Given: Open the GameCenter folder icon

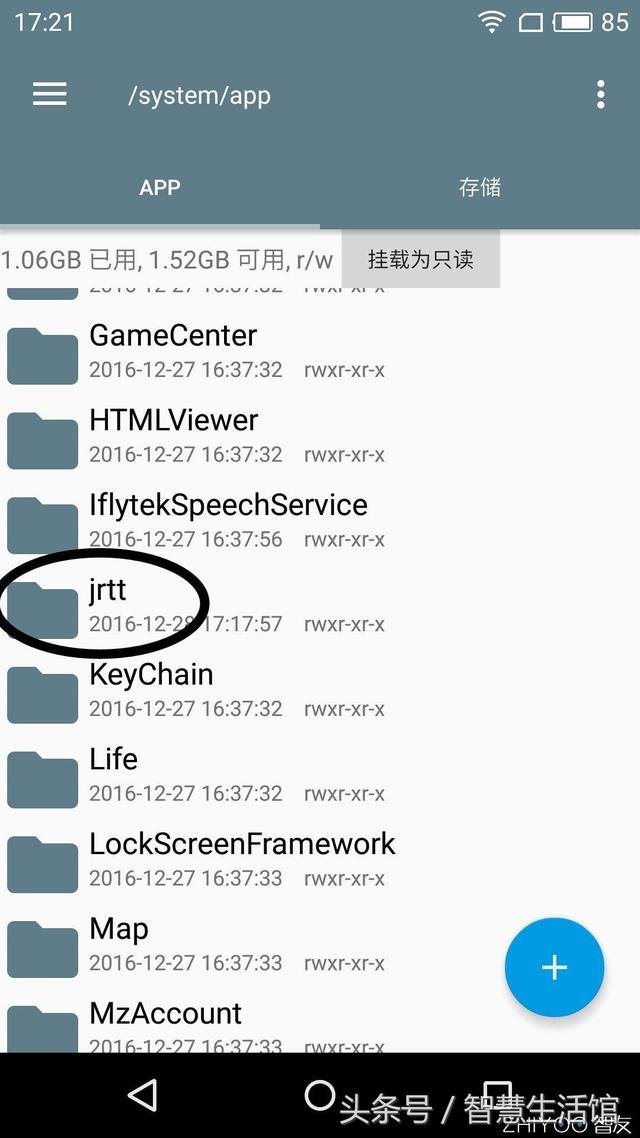Looking at the screenshot, I should pyautogui.click(x=42, y=355).
